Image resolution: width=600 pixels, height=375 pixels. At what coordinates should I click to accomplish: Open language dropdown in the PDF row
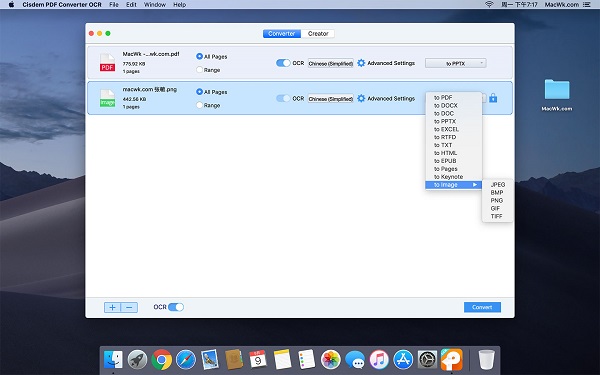331,64
